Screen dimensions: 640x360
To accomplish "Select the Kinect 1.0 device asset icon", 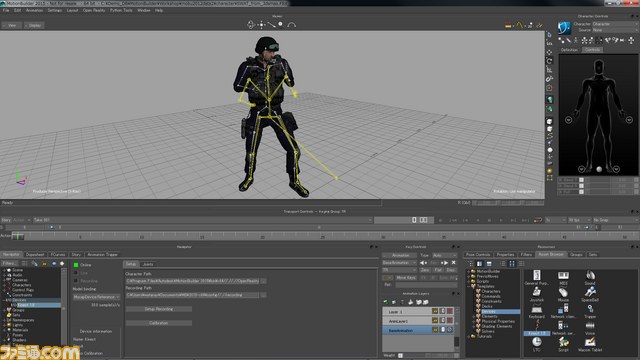I will 537,325.
